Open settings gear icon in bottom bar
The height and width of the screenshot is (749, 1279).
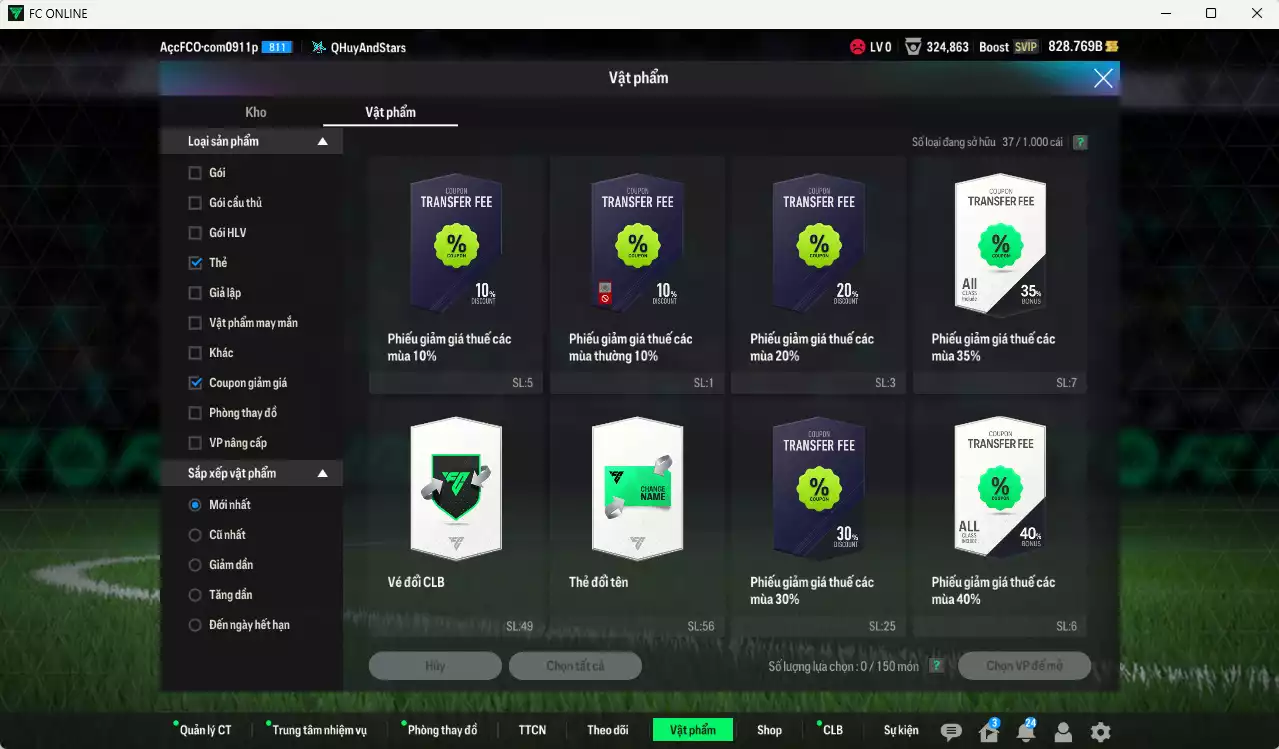(1100, 732)
